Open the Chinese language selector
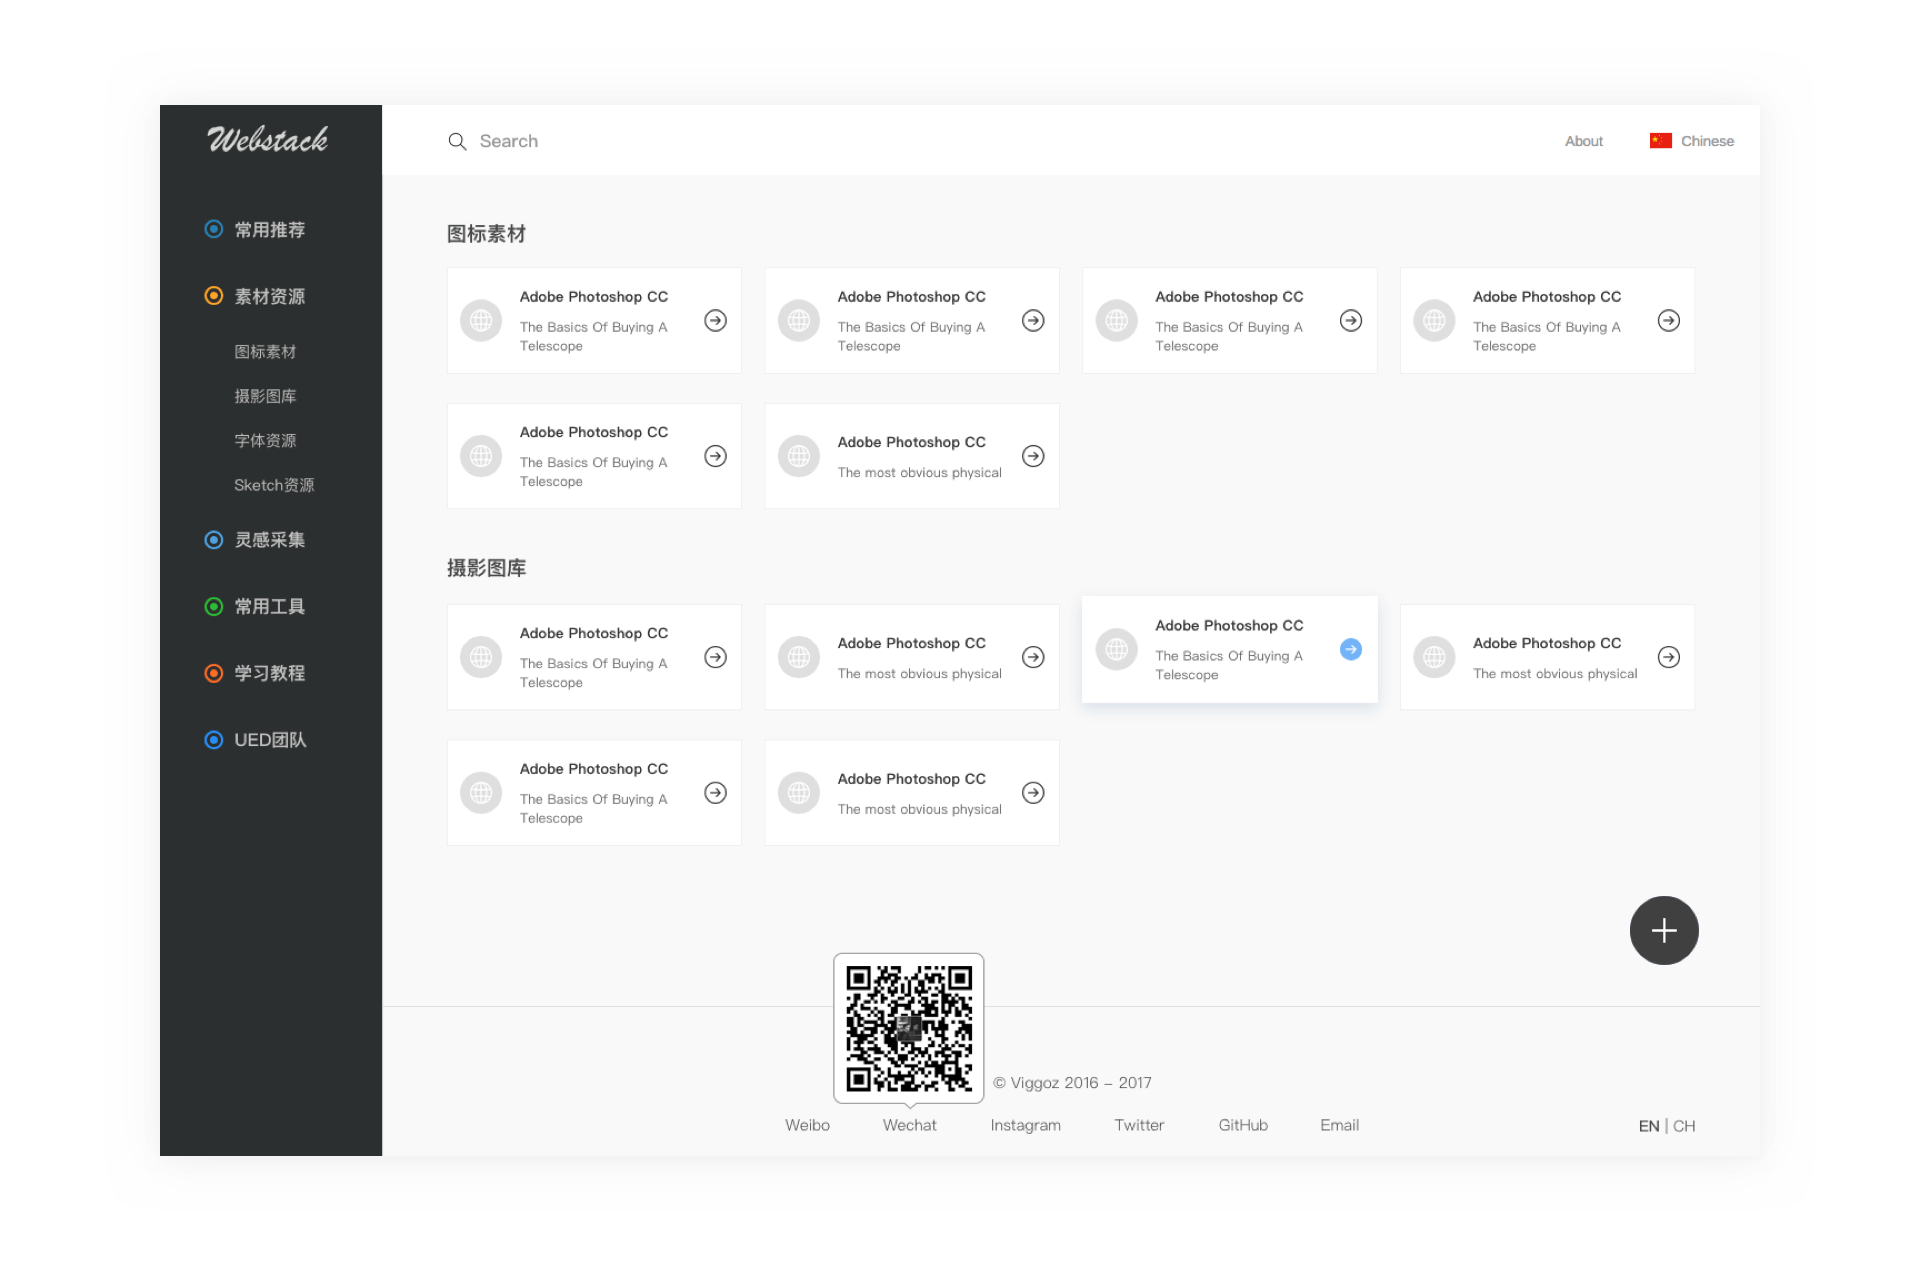1920x1261 pixels. pos(1707,141)
